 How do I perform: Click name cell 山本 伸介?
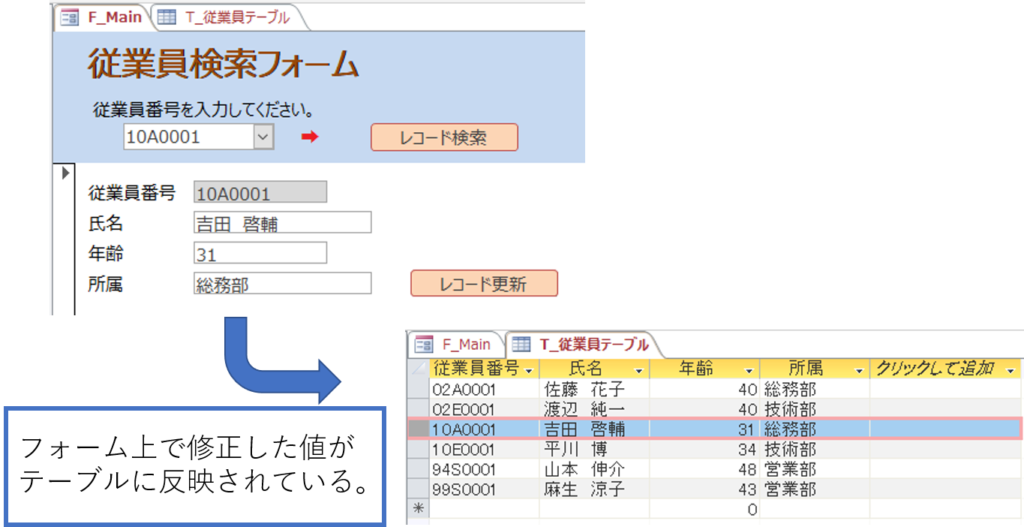[594, 470]
